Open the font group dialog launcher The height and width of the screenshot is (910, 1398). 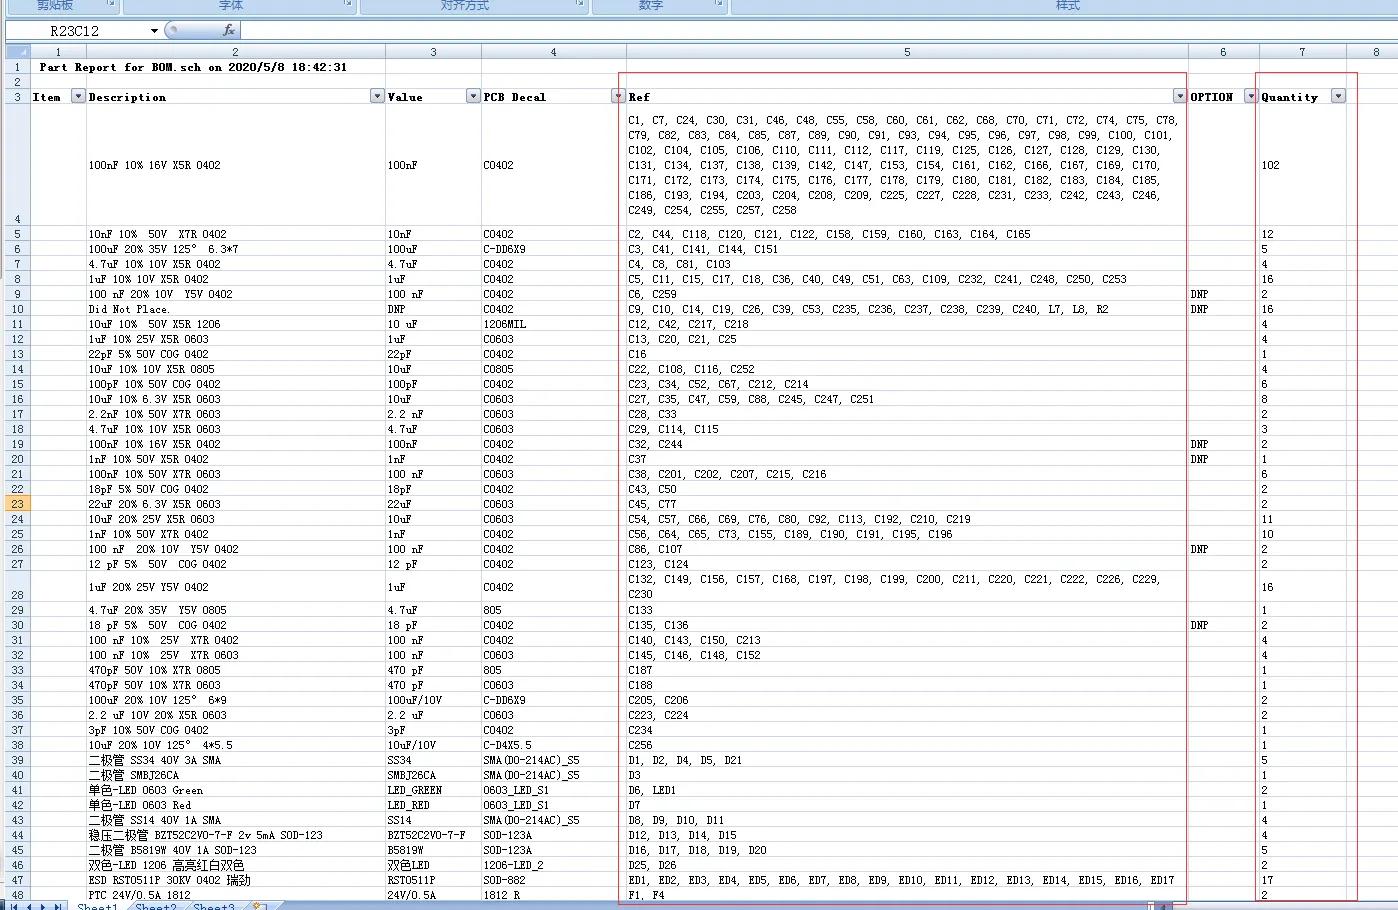click(348, 4)
